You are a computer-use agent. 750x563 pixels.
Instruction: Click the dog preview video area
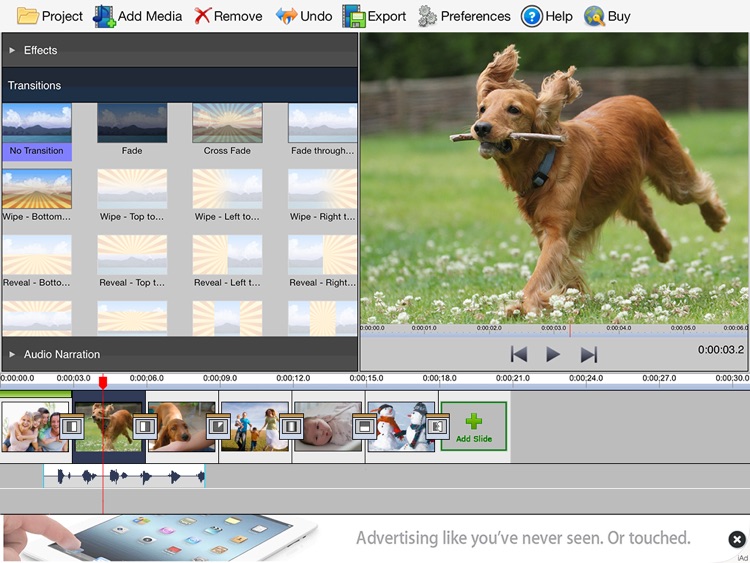[x=554, y=179]
